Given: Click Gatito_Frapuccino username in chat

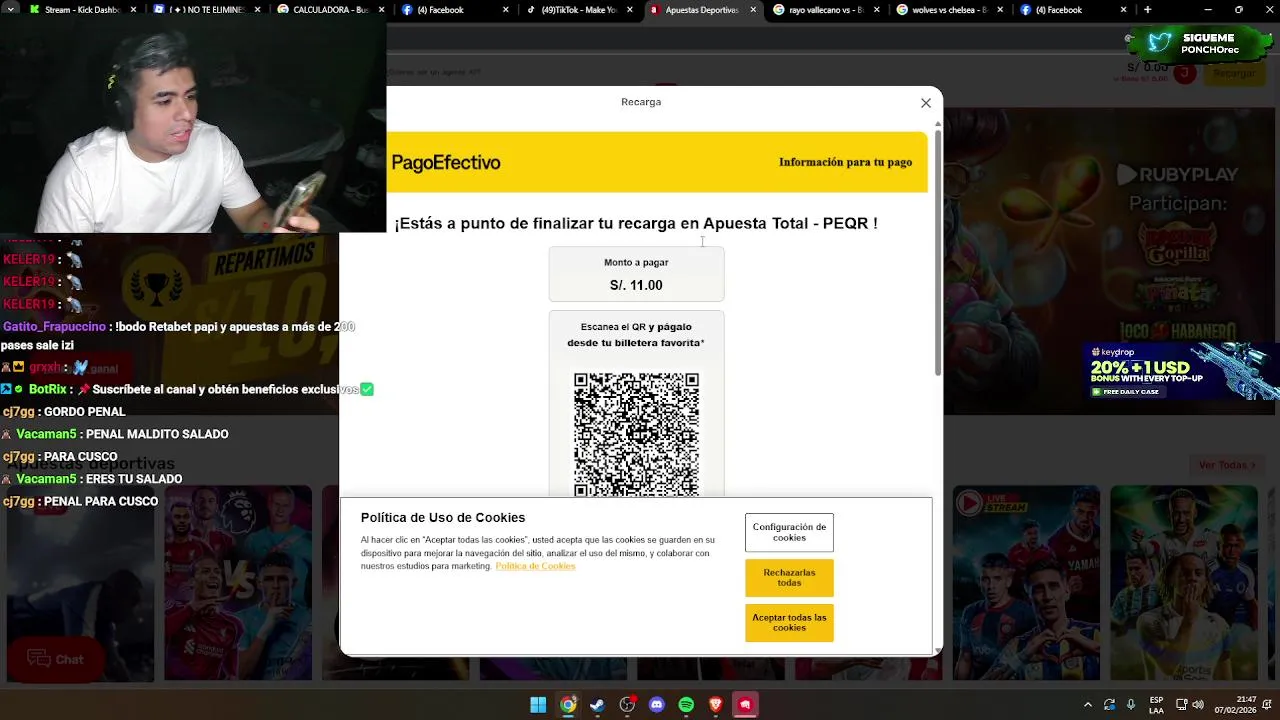Looking at the screenshot, I should (x=55, y=327).
